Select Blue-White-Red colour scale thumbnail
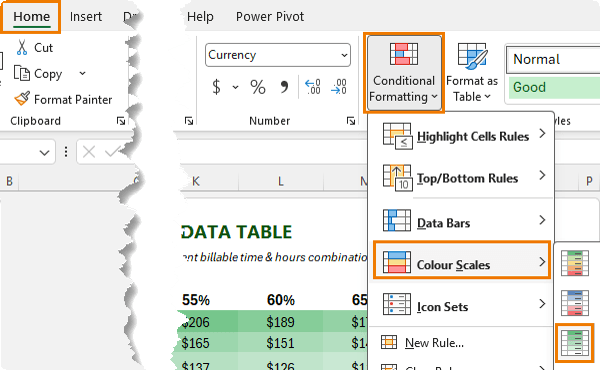600x370 pixels. click(x=575, y=303)
